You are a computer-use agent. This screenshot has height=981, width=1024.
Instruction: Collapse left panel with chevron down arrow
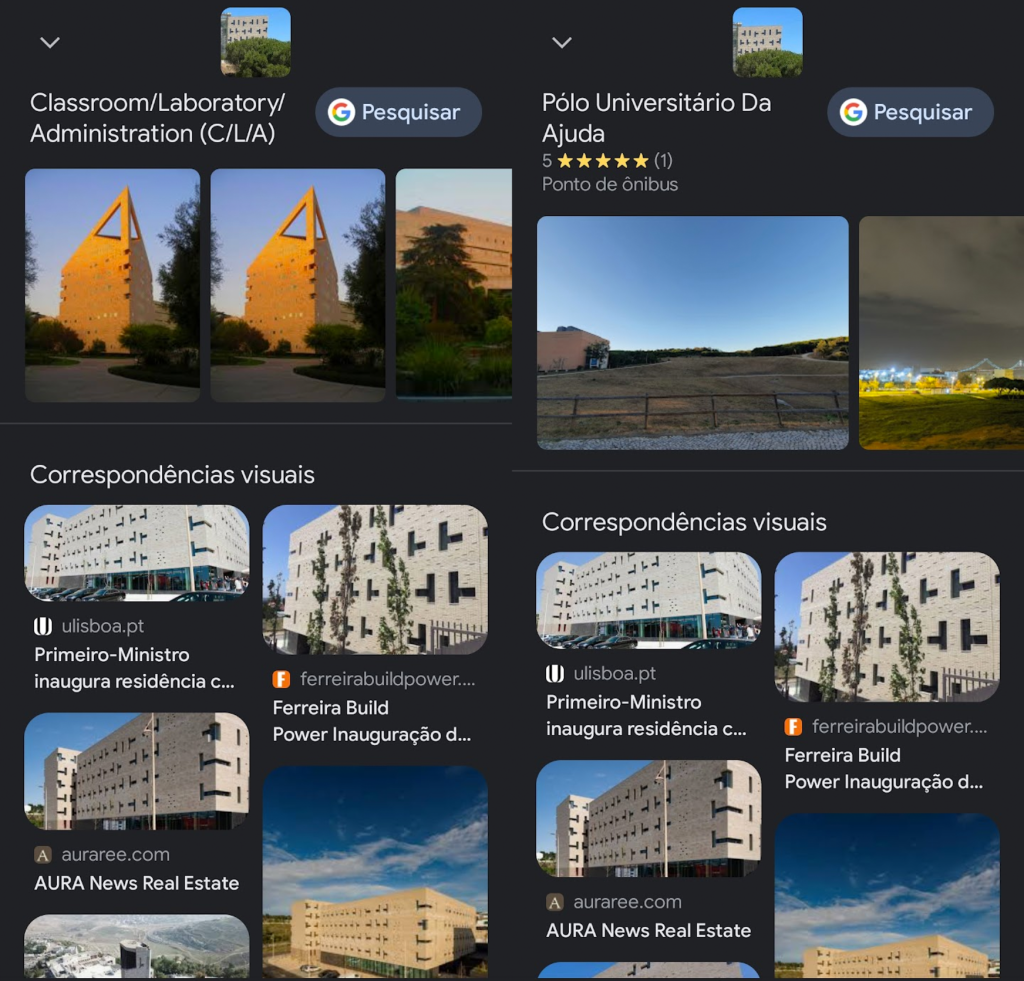point(50,43)
